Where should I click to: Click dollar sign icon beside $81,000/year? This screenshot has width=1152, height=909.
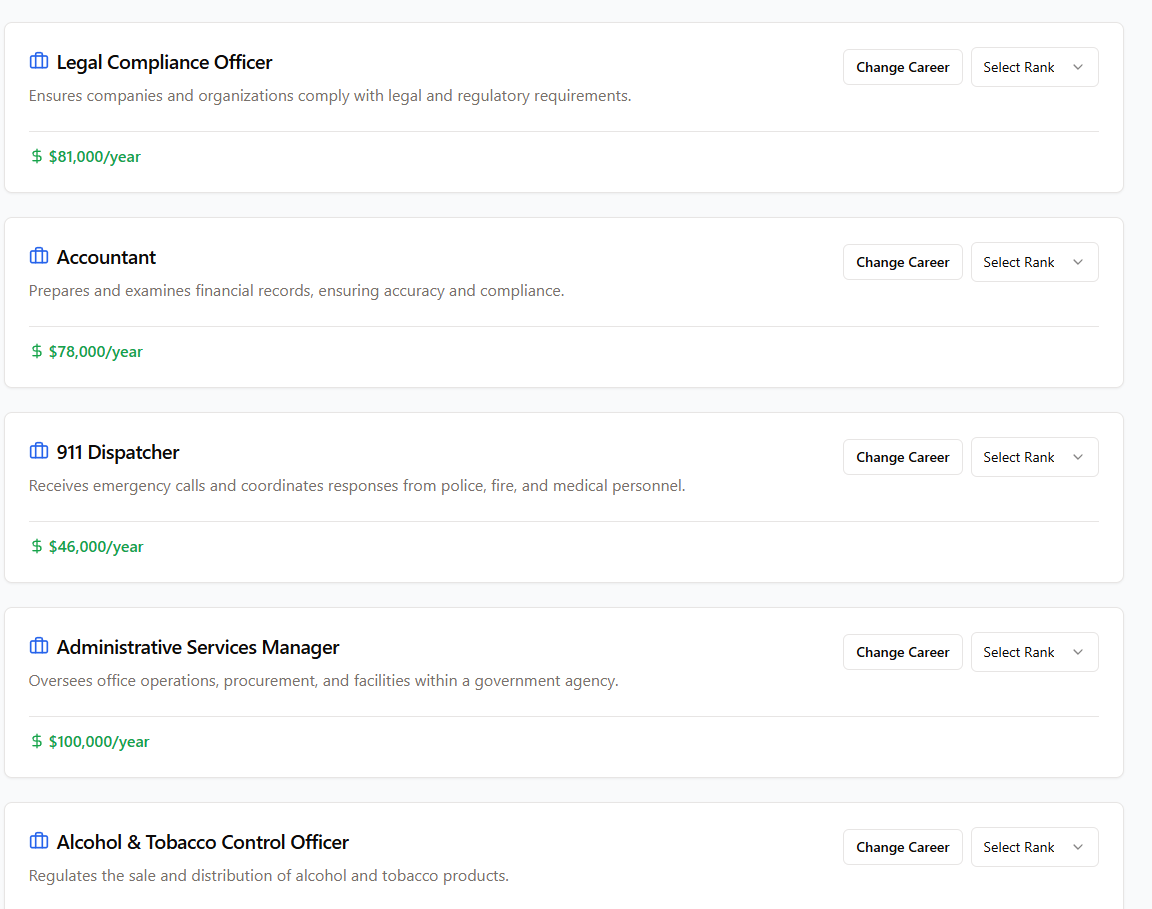click(x=37, y=157)
